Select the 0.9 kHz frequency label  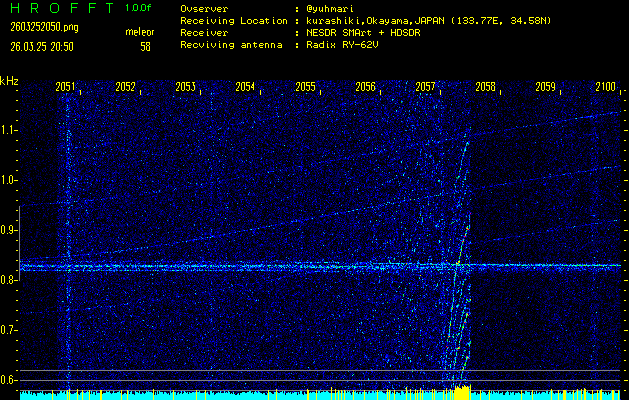point(9,230)
